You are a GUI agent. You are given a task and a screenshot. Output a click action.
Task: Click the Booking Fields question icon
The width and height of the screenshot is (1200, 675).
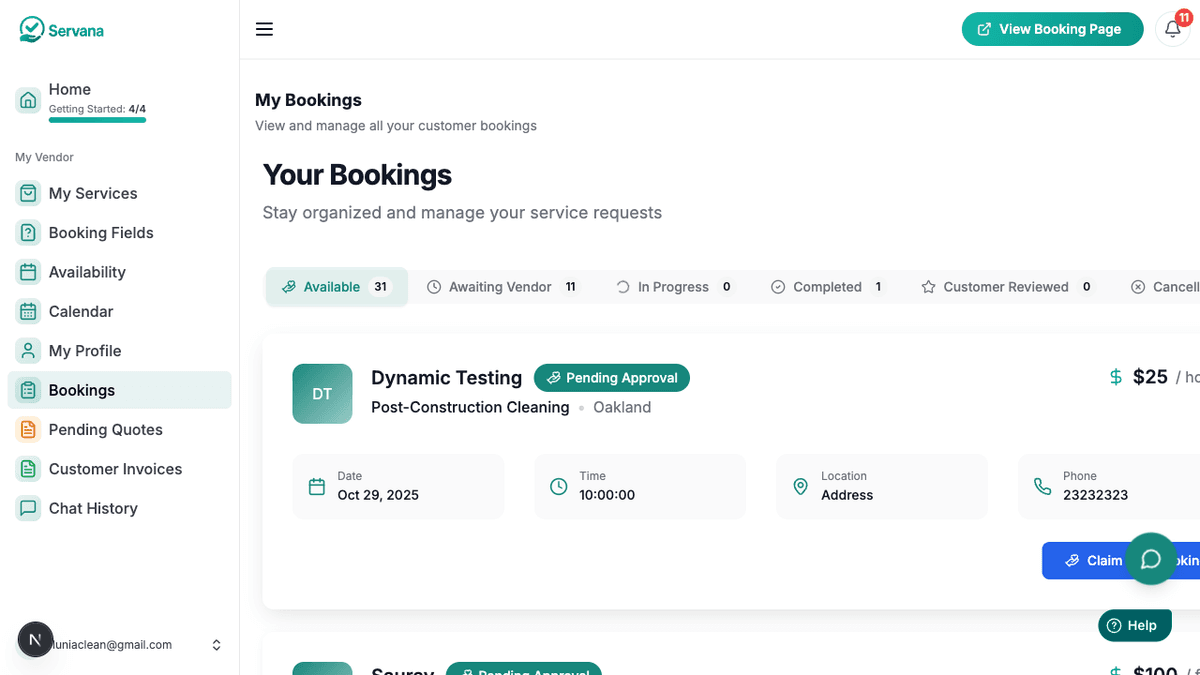pyautogui.click(x=28, y=233)
